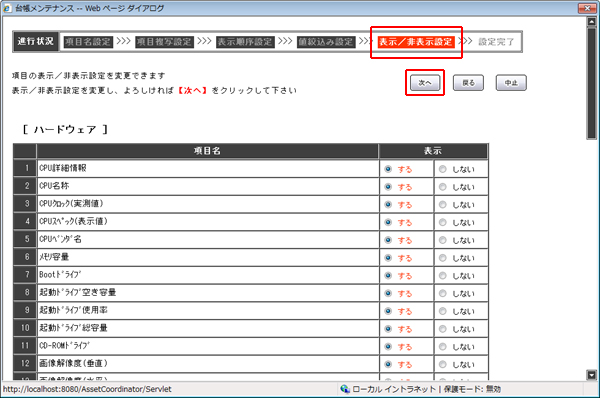Select する for CPUｽﾍﾟｯｸ(表示値)
600x398 pixels.
point(388,222)
